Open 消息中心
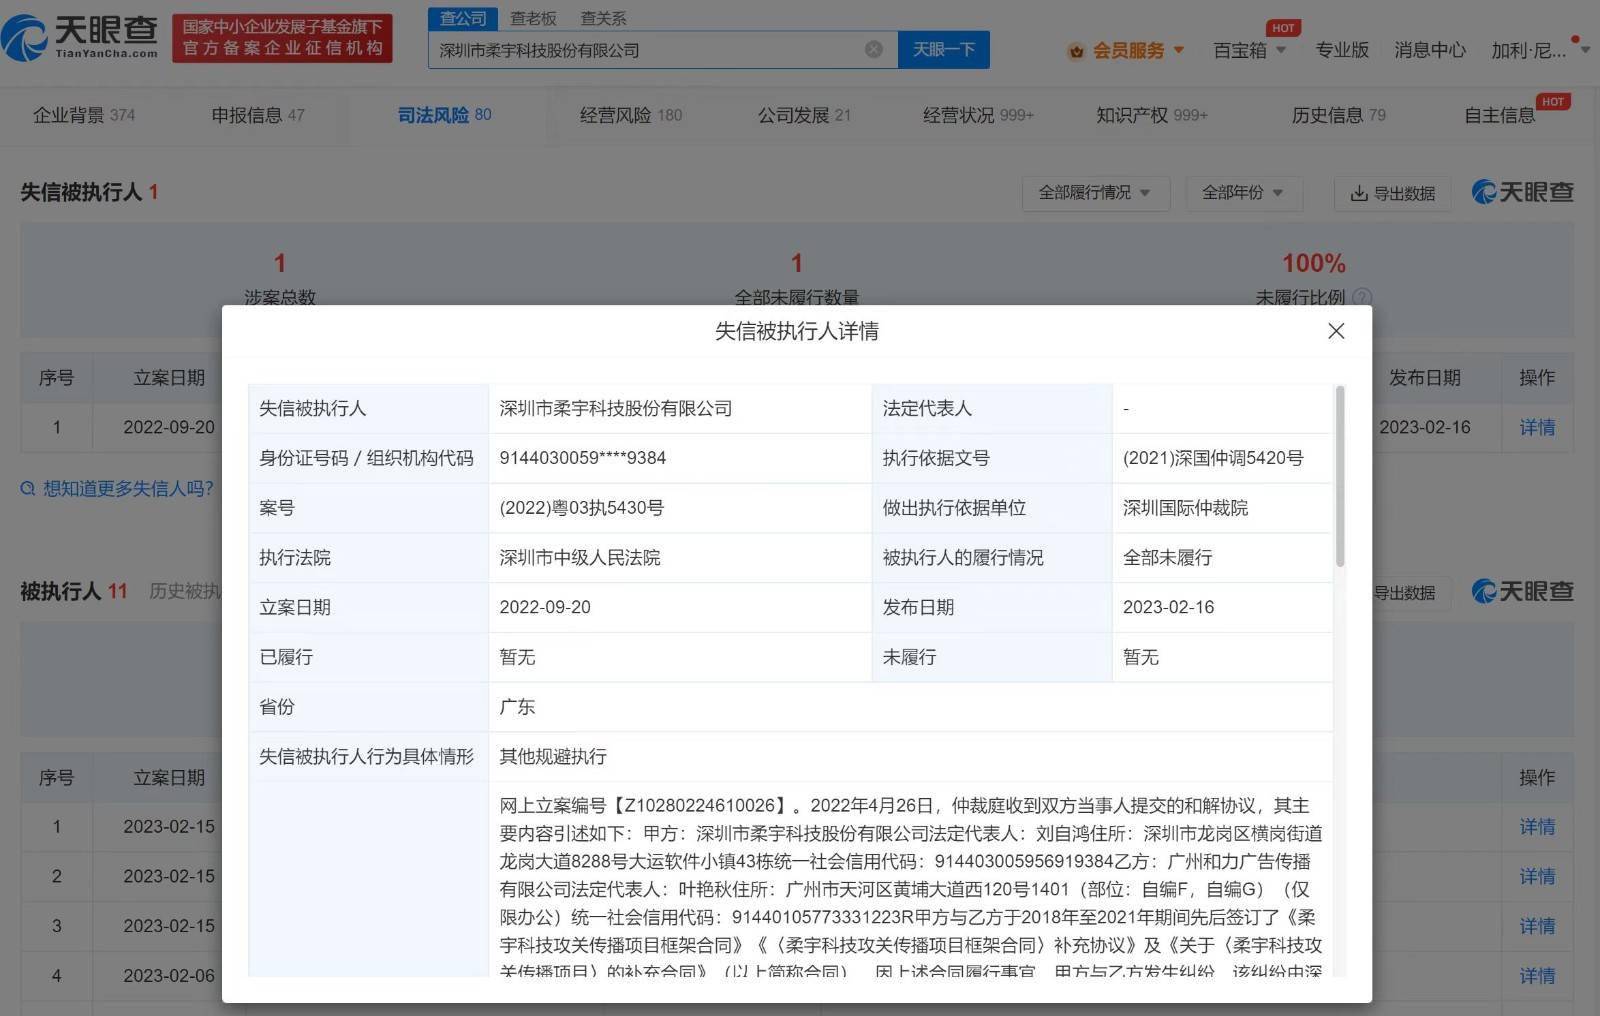 1430,50
